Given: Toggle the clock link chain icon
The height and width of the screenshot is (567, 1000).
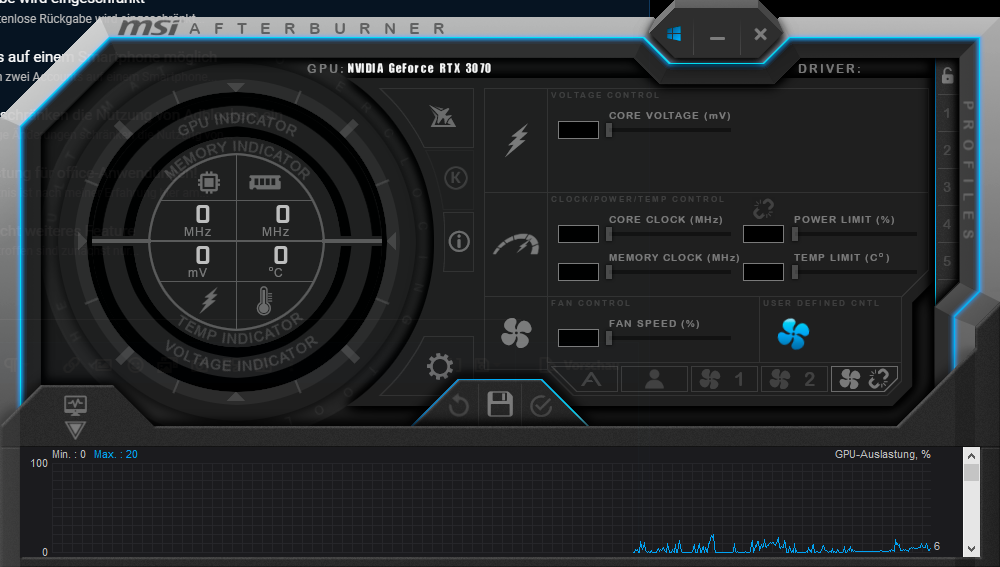Looking at the screenshot, I should click(x=763, y=209).
